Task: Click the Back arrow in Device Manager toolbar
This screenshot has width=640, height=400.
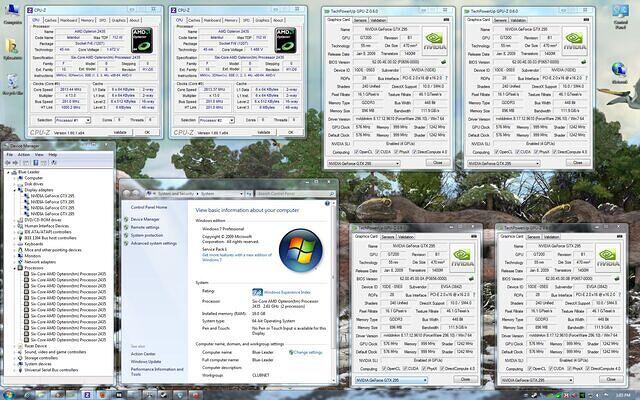Action: coord(10,163)
